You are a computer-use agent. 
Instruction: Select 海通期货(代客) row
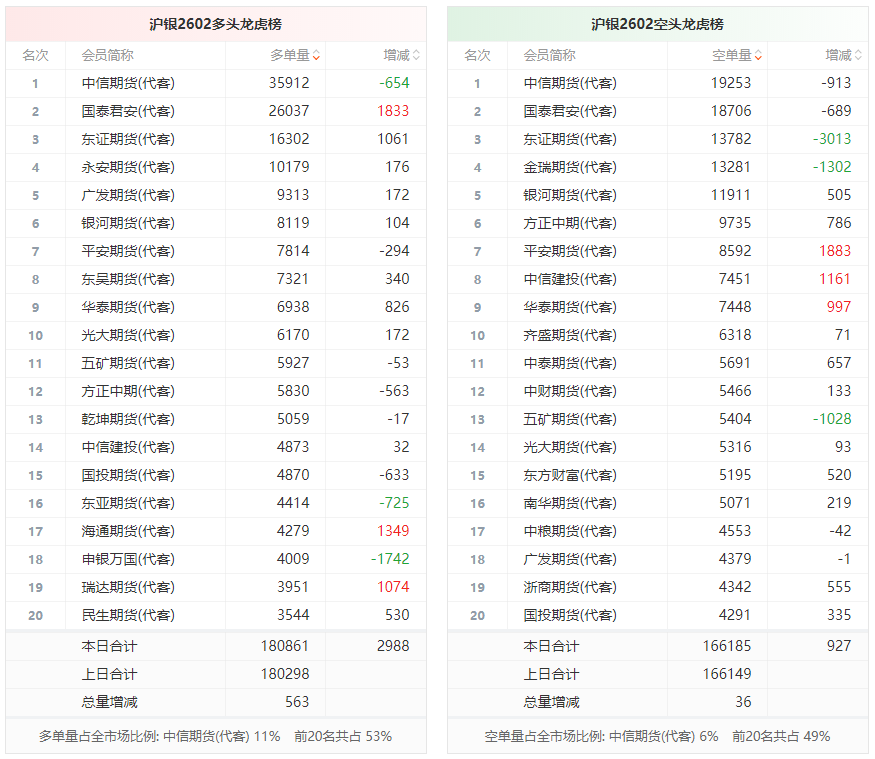tap(216, 531)
